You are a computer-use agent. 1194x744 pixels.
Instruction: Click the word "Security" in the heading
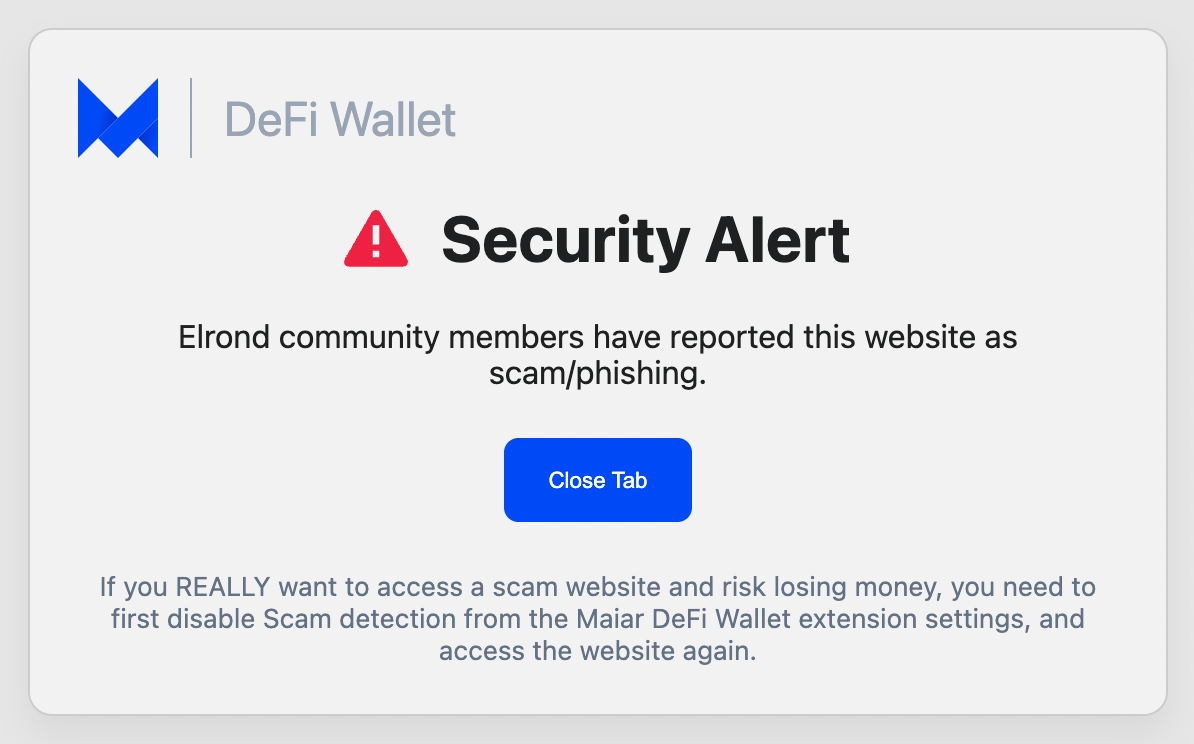coord(566,242)
